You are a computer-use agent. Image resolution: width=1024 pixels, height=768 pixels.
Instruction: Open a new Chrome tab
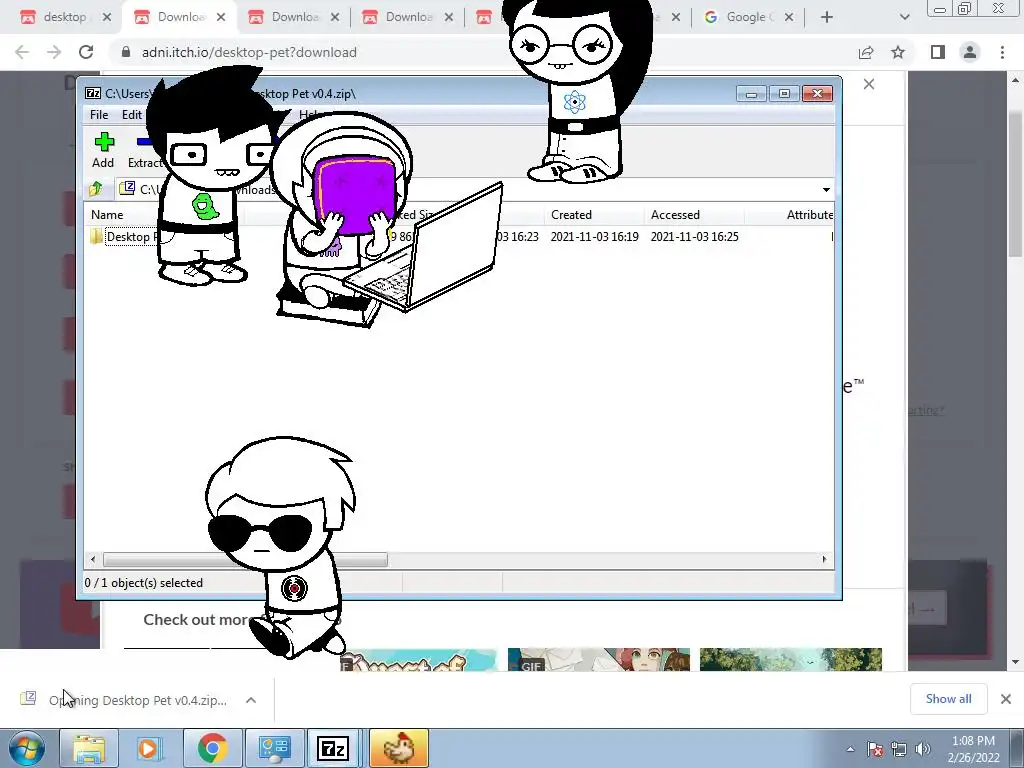(827, 18)
